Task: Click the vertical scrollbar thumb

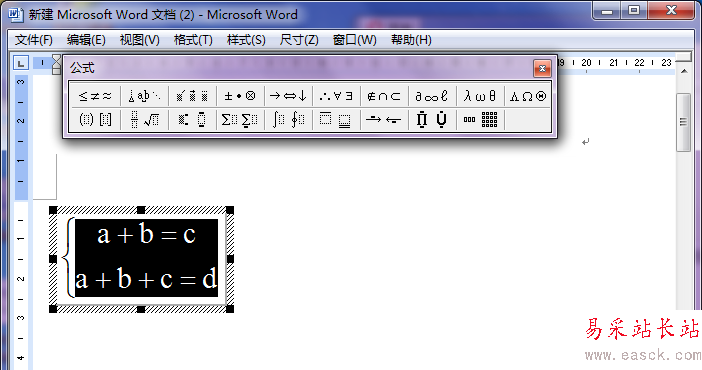Action: 683,122
